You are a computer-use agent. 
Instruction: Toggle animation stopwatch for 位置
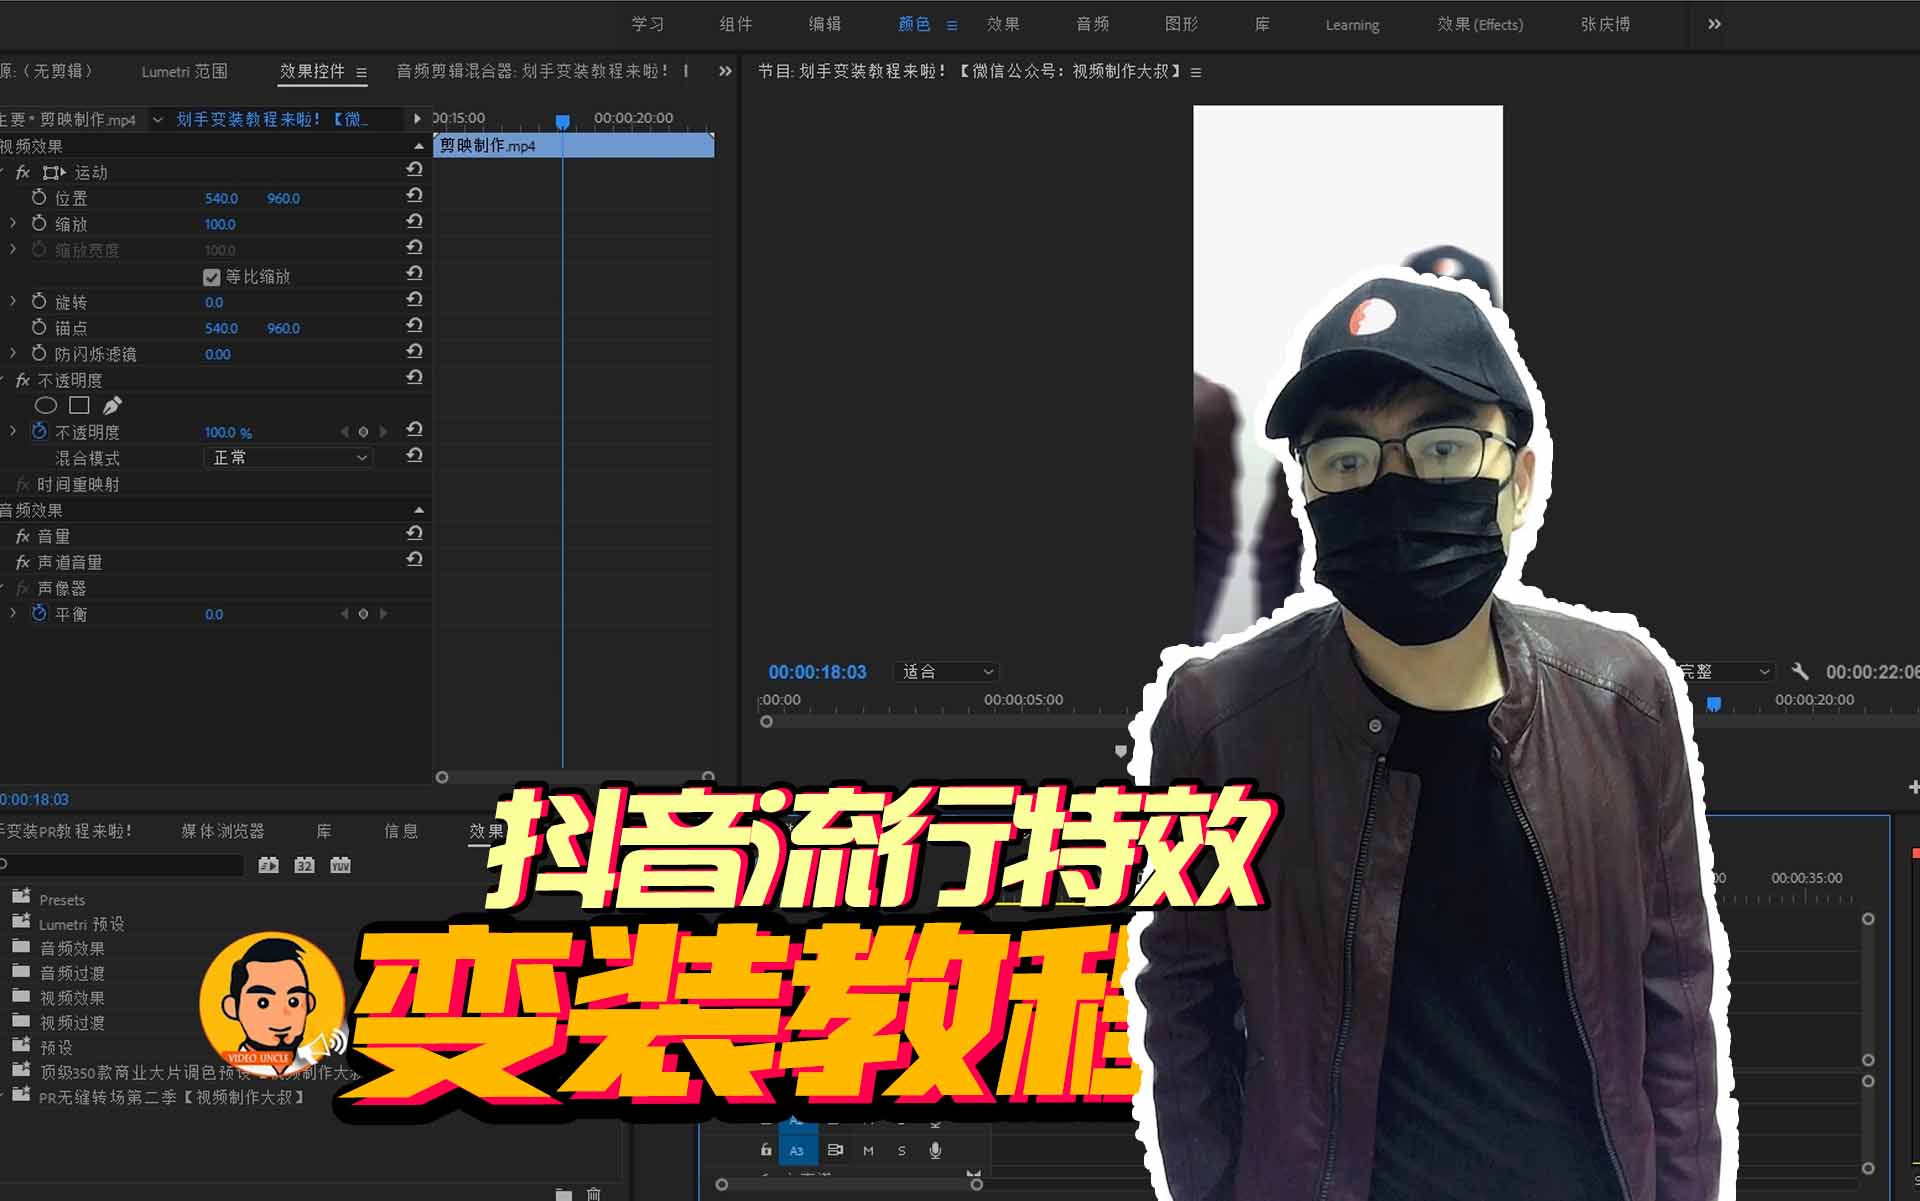point(39,197)
